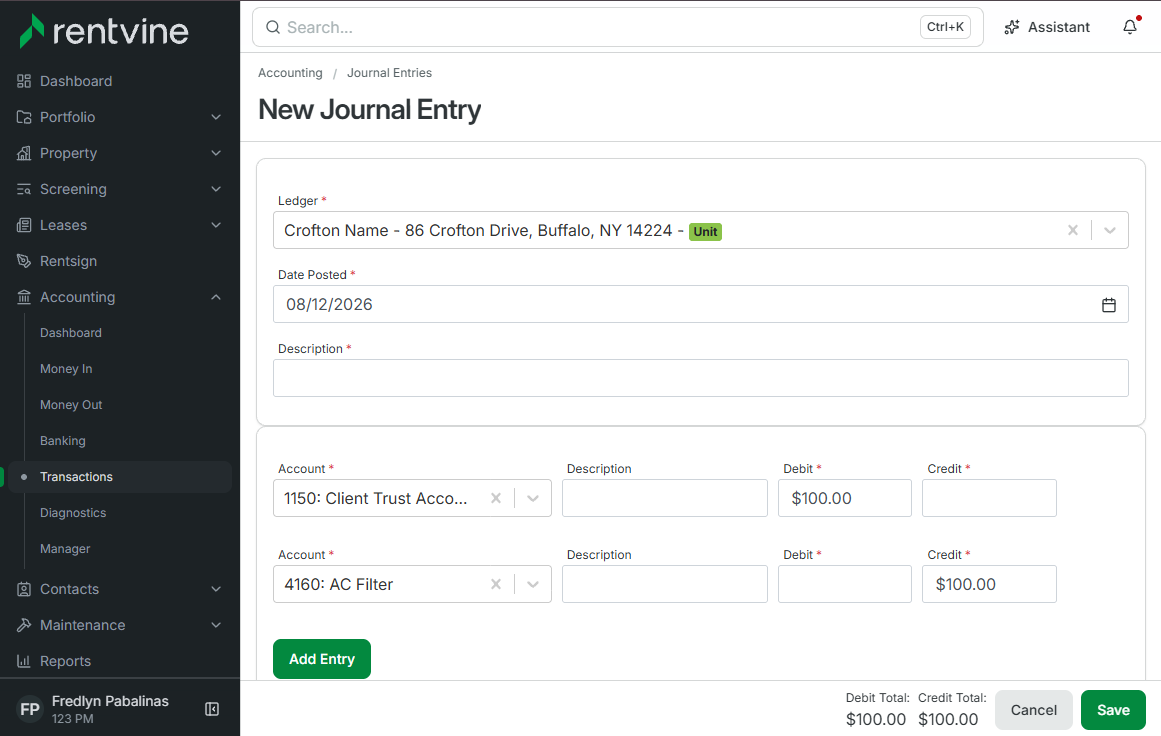
Task: Click the Date Posted field
Action: pyautogui.click(x=700, y=304)
